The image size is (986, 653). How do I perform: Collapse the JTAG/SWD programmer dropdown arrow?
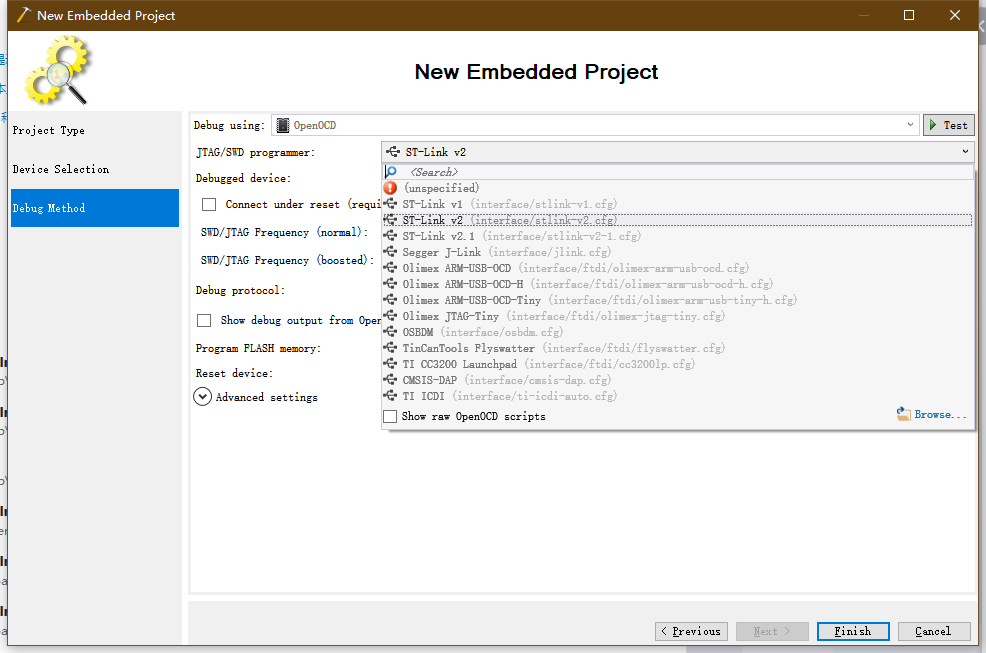965,152
